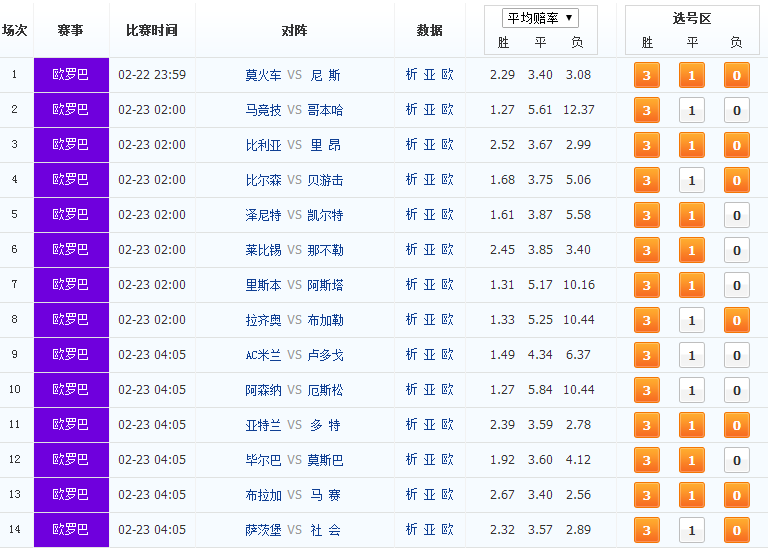Toggle lose (0) for match 5 泽尼特

[737, 215]
